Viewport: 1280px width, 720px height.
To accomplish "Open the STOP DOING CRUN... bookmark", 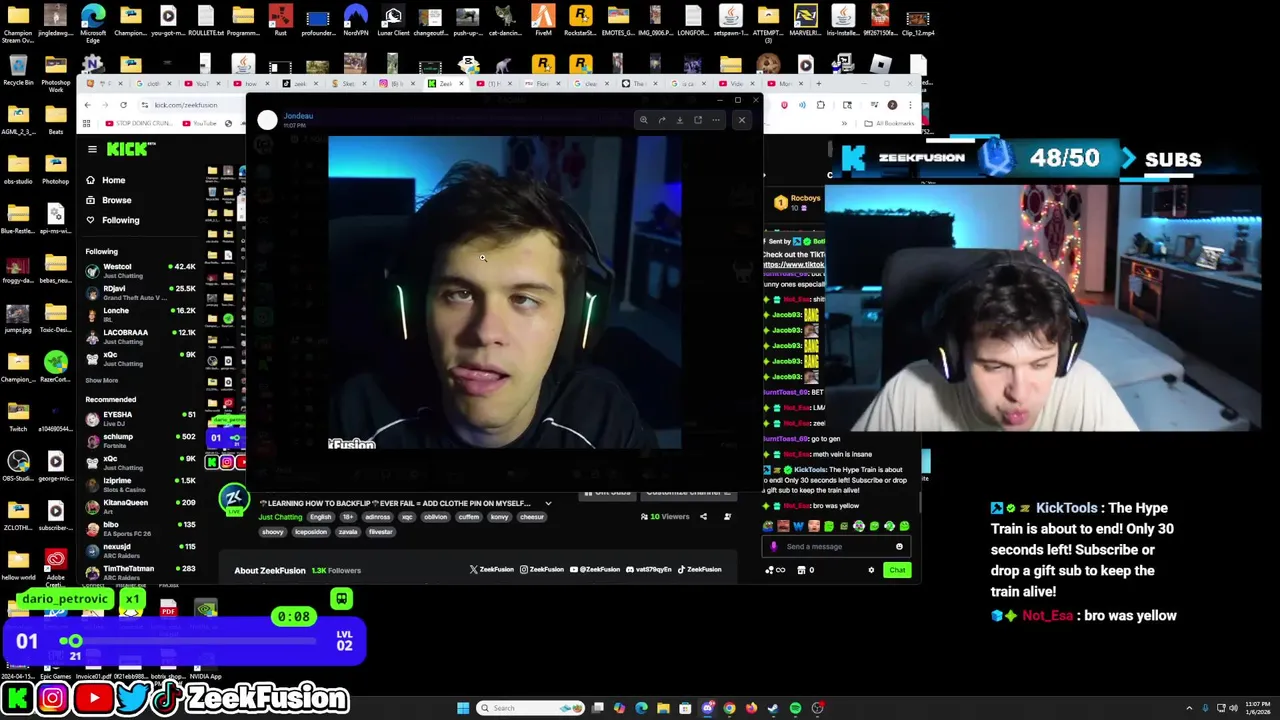I will [x=140, y=123].
